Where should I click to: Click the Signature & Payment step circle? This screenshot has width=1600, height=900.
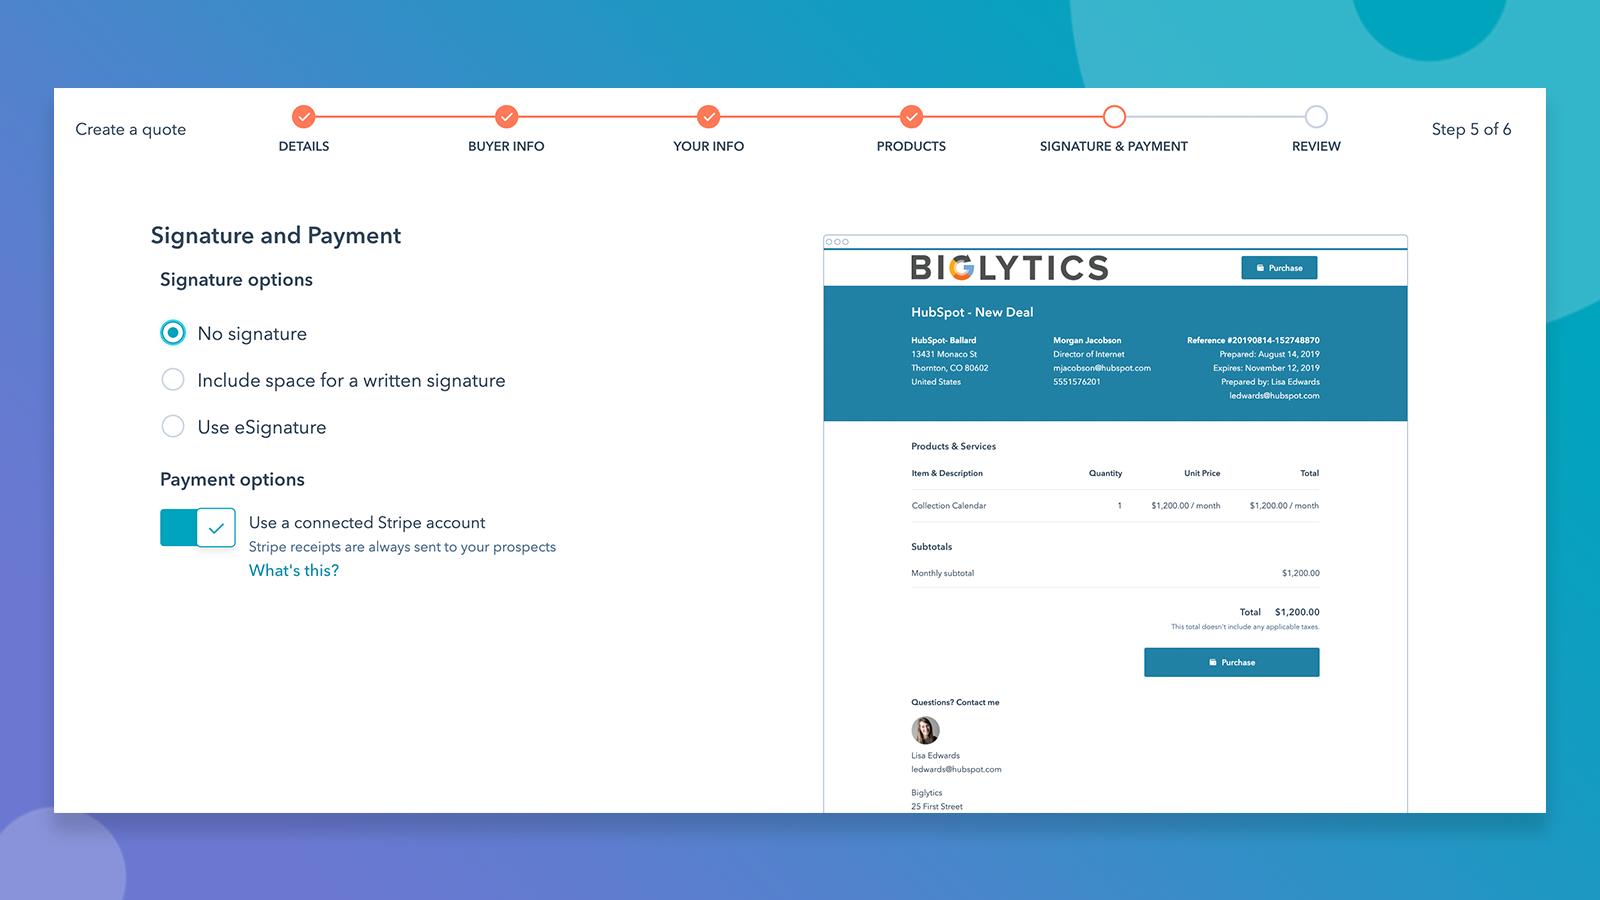(x=1114, y=117)
